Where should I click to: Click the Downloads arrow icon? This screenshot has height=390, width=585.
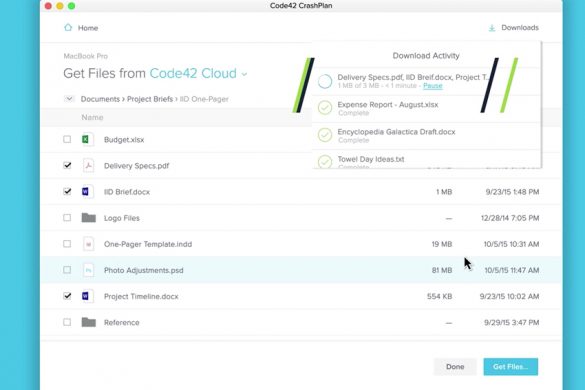492,28
